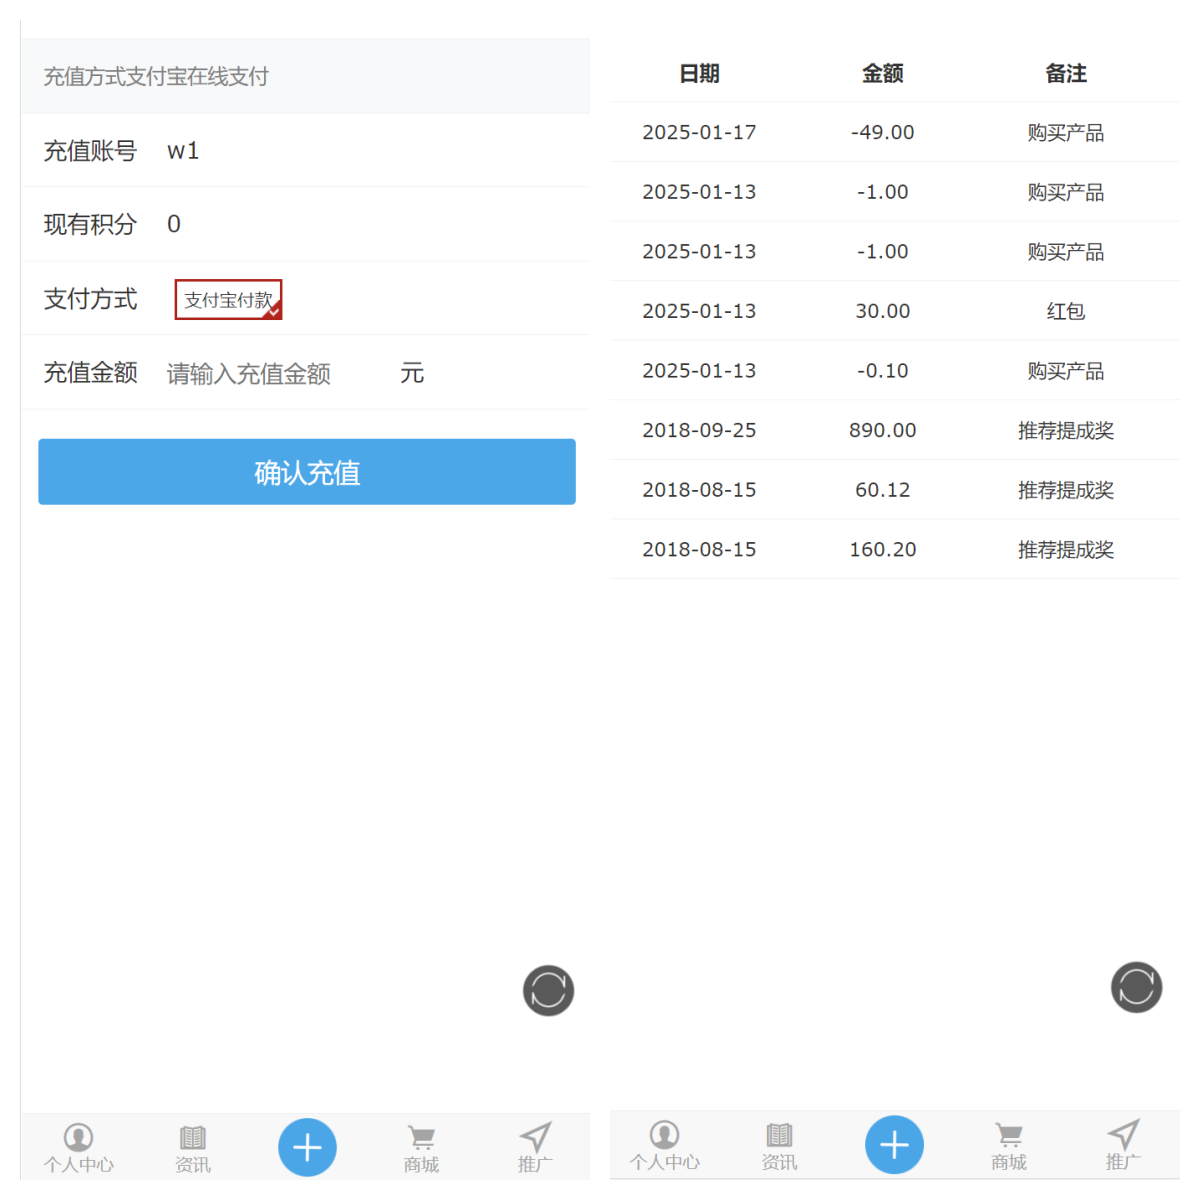
Task: Open 推广 icon on the recharge screen
Action: 535,1147
